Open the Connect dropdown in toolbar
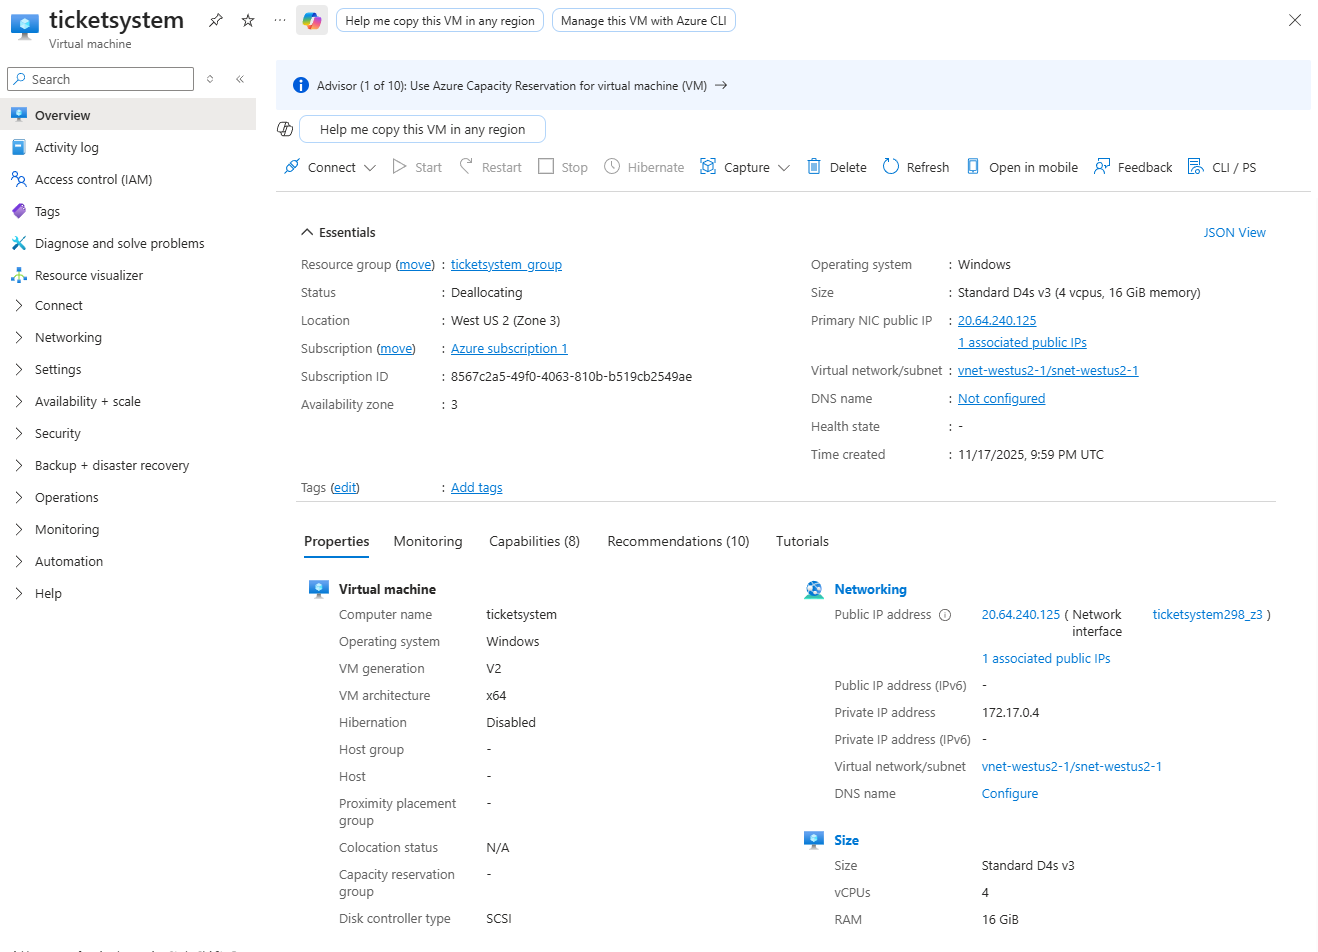 point(370,168)
